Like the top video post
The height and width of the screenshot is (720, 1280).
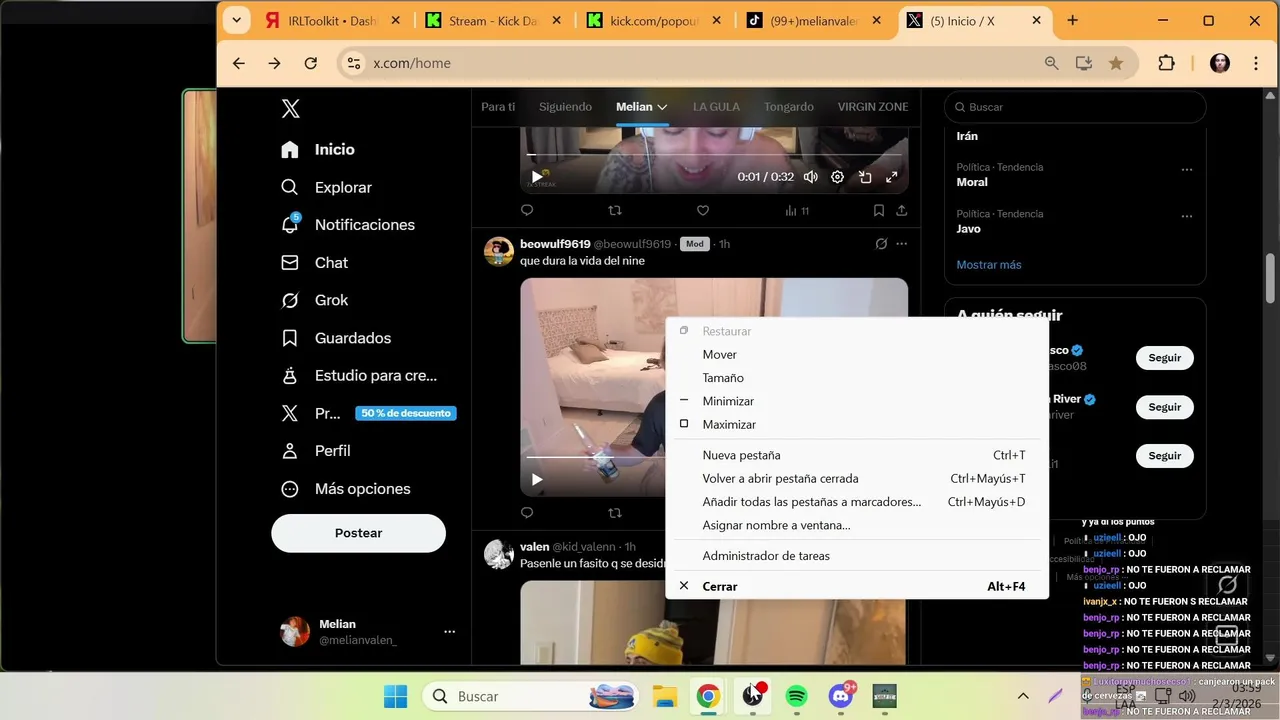click(703, 210)
